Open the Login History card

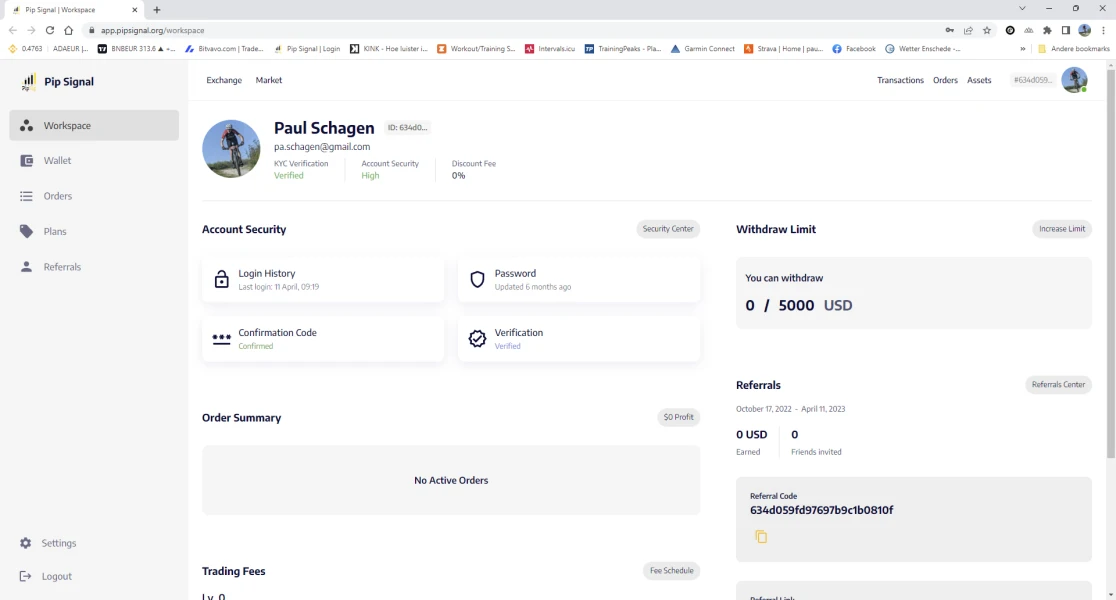tap(323, 280)
